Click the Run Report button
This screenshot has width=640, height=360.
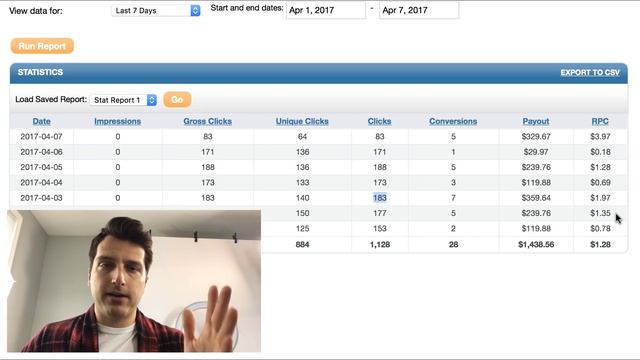click(x=42, y=46)
